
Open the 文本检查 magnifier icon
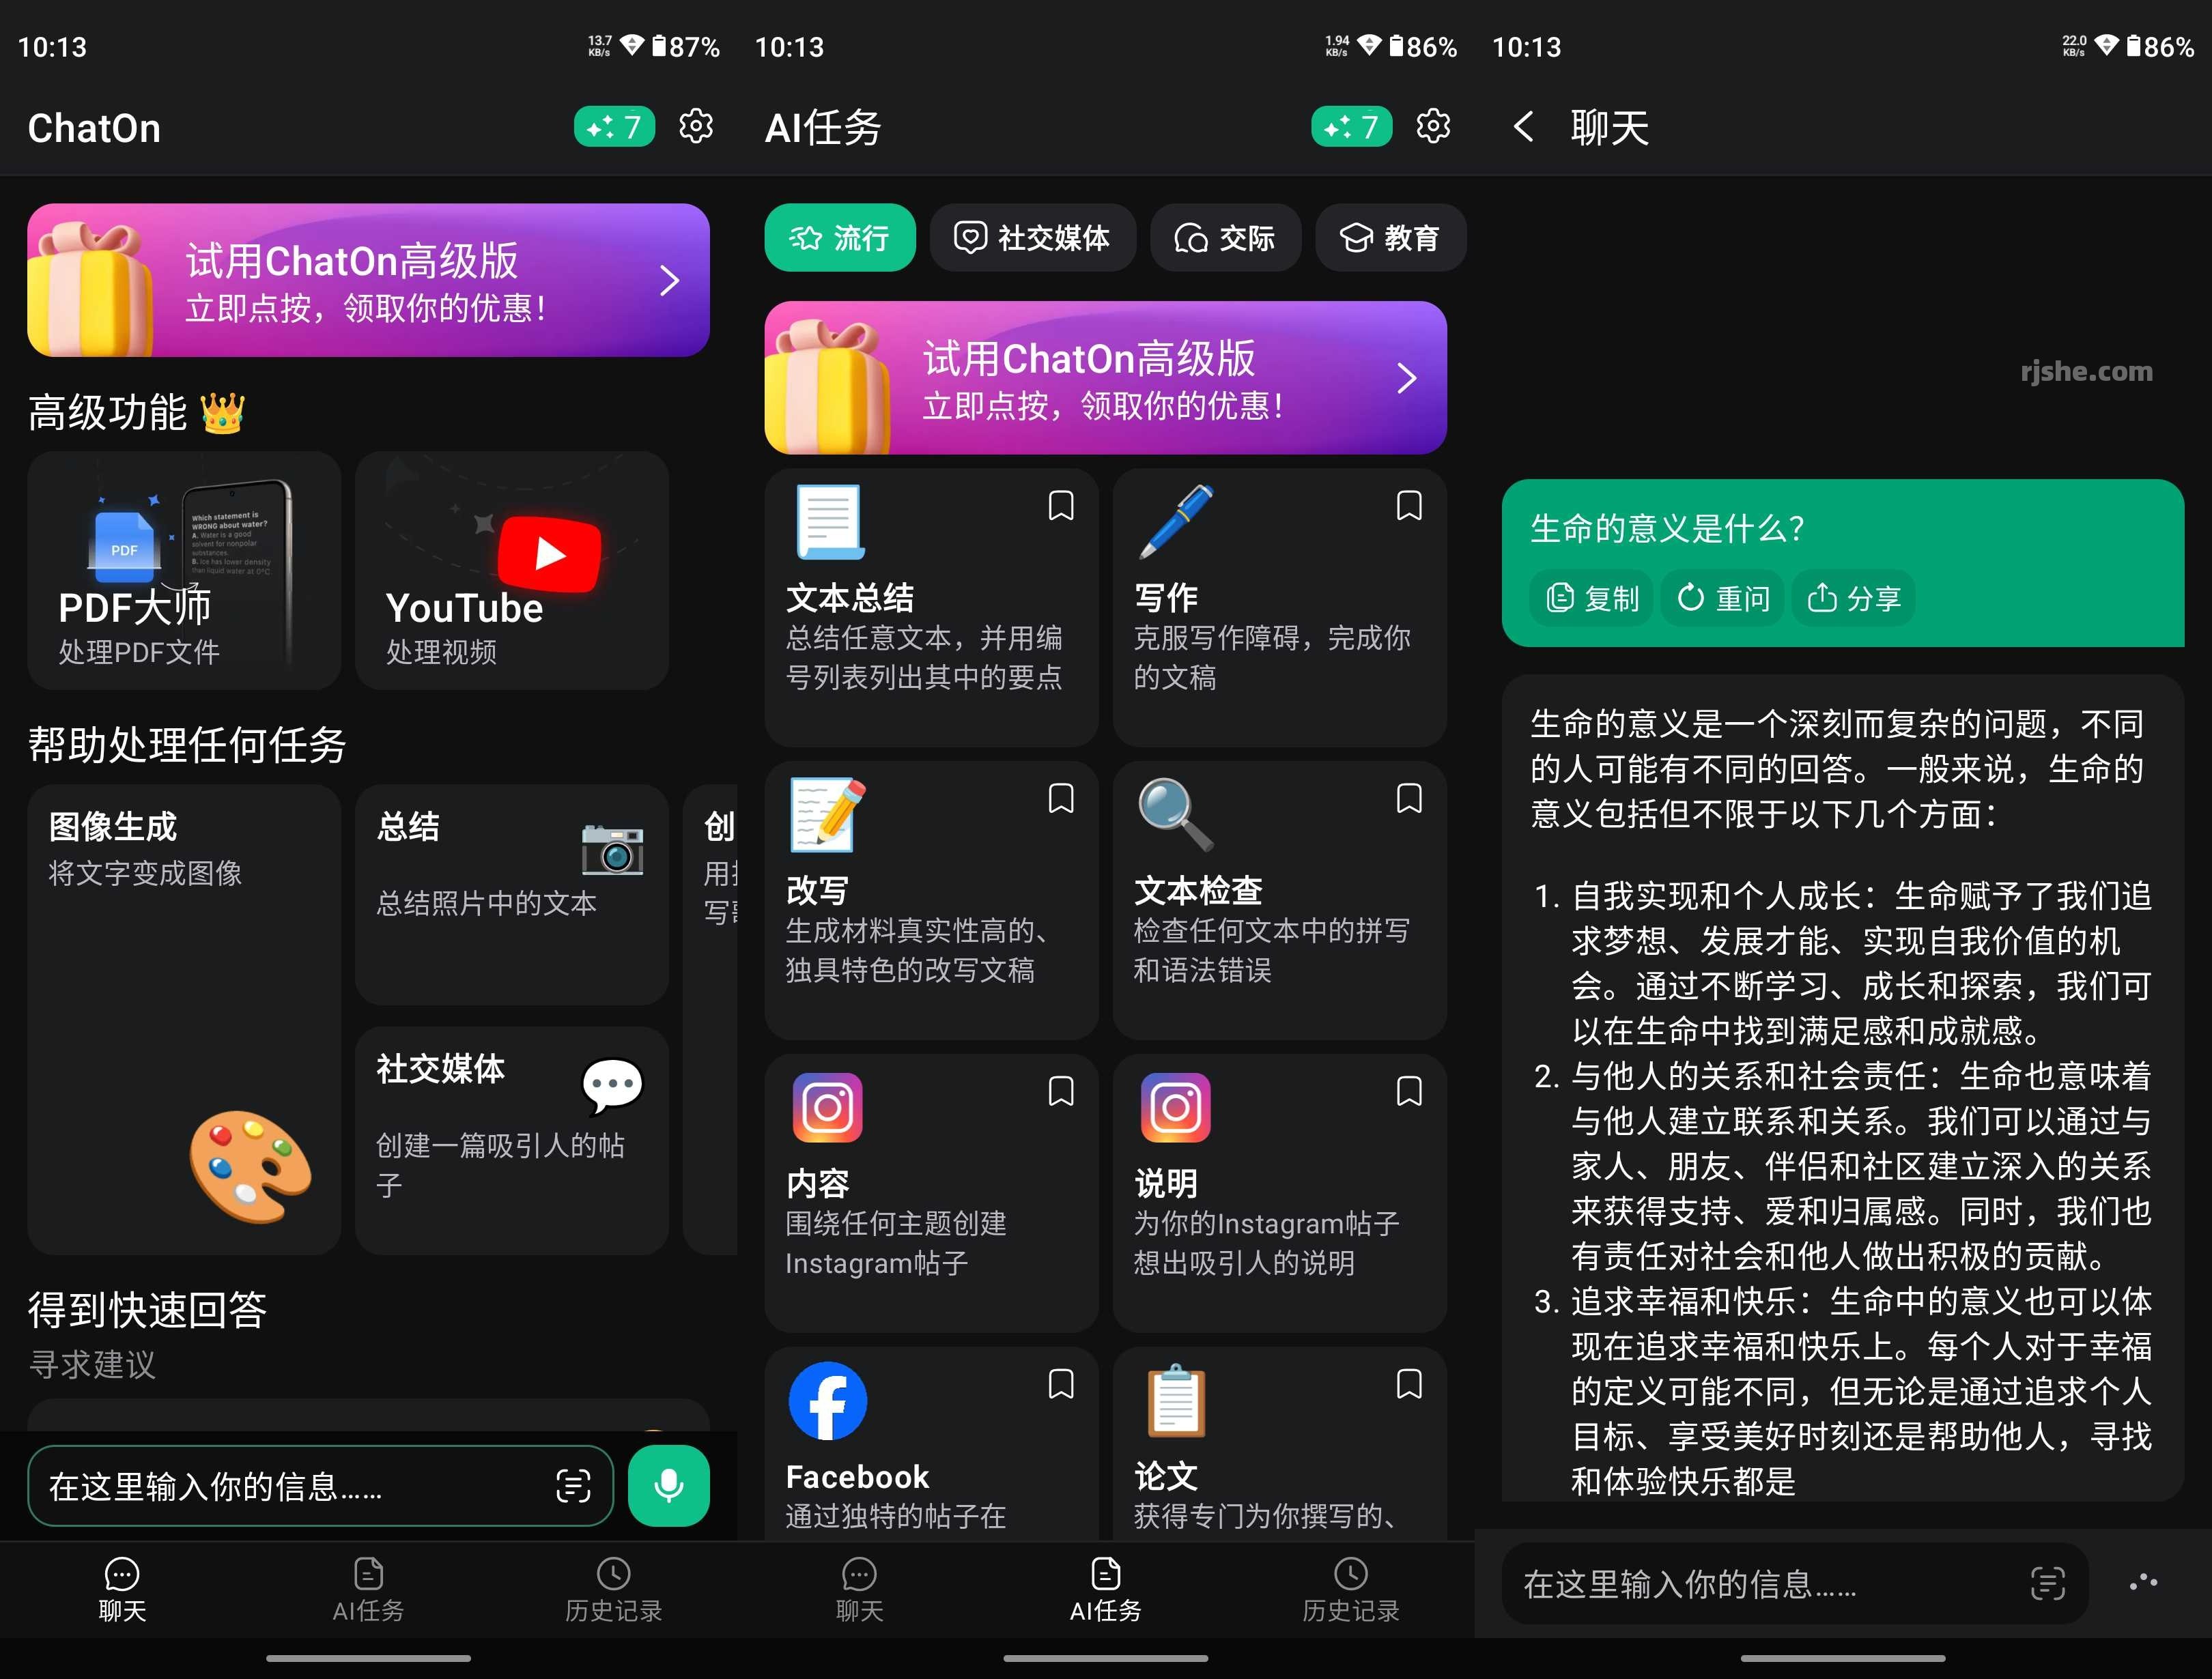pos(1176,814)
